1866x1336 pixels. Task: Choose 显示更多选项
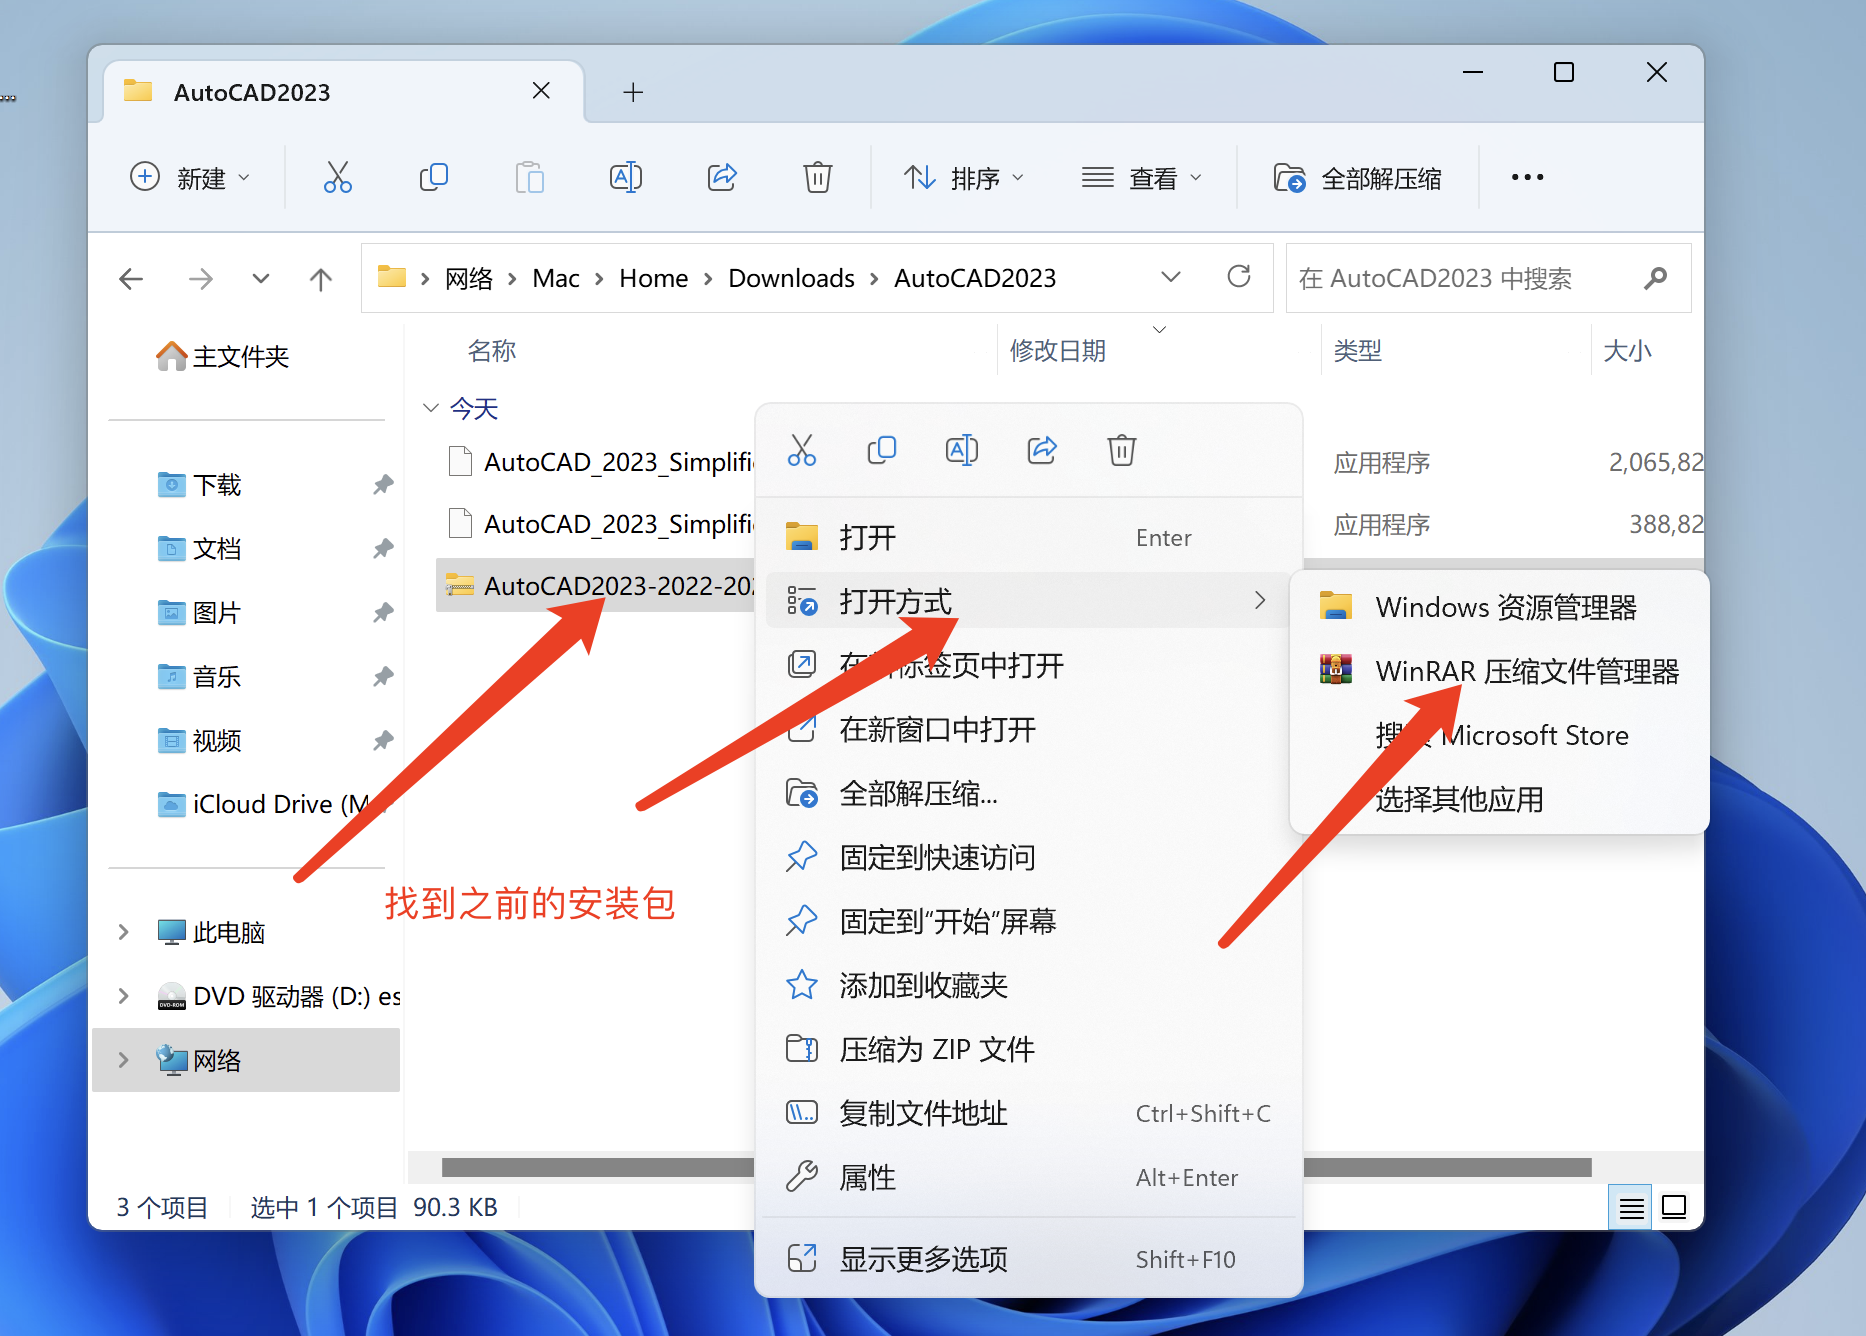(1028, 1259)
